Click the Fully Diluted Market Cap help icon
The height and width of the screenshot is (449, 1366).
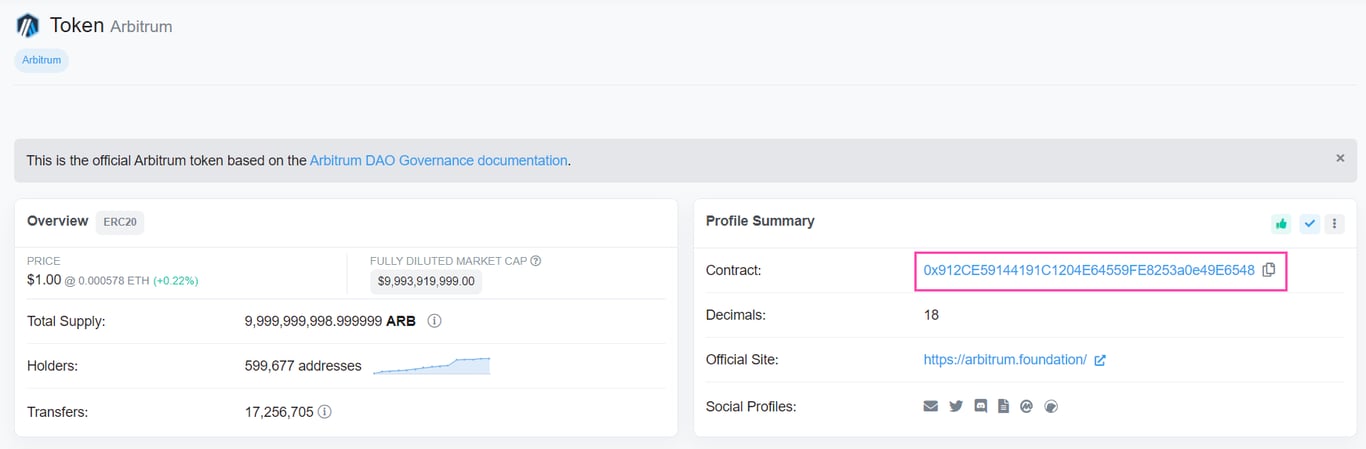pyautogui.click(x=536, y=261)
